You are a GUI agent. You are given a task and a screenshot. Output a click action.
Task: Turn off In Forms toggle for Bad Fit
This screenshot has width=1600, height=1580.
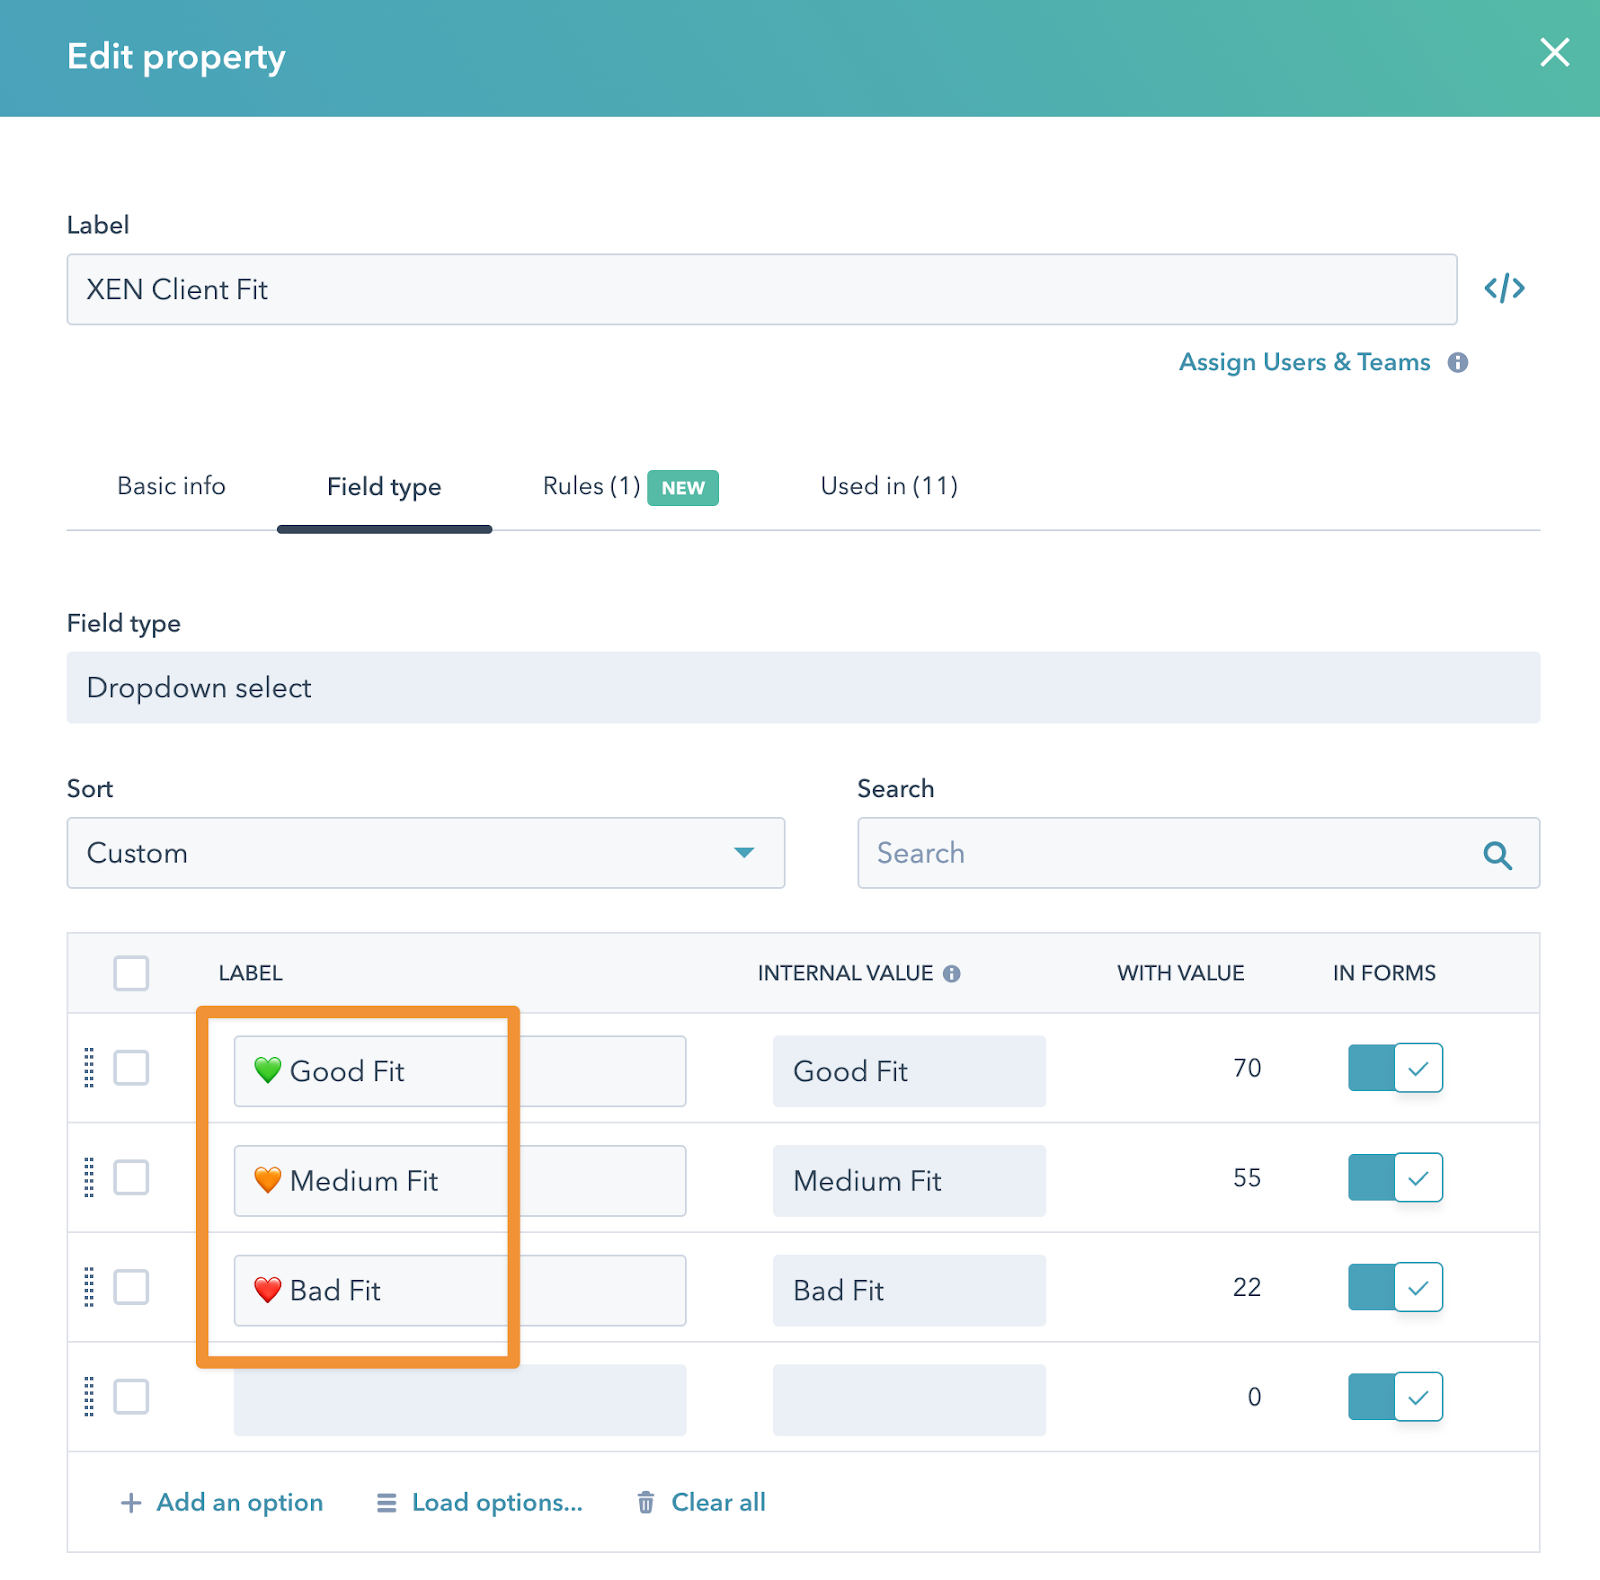[1395, 1287]
